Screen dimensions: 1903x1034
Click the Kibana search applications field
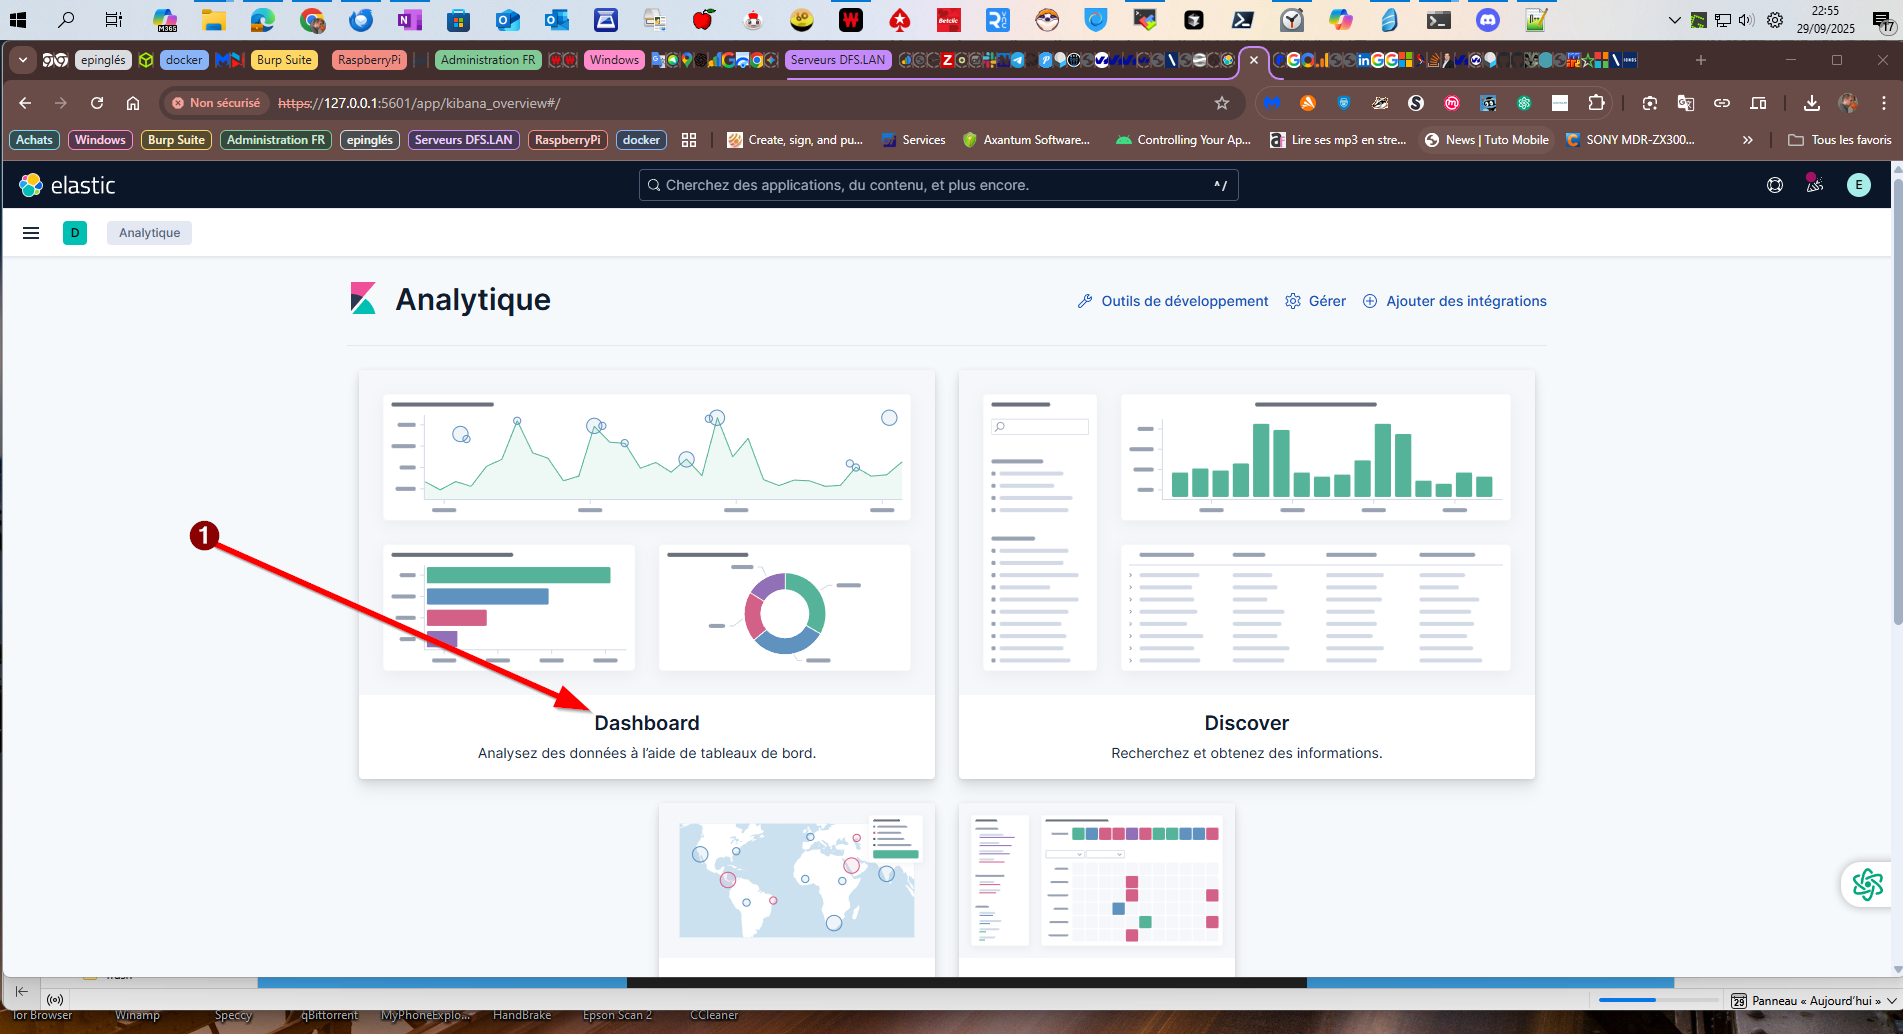point(937,185)
